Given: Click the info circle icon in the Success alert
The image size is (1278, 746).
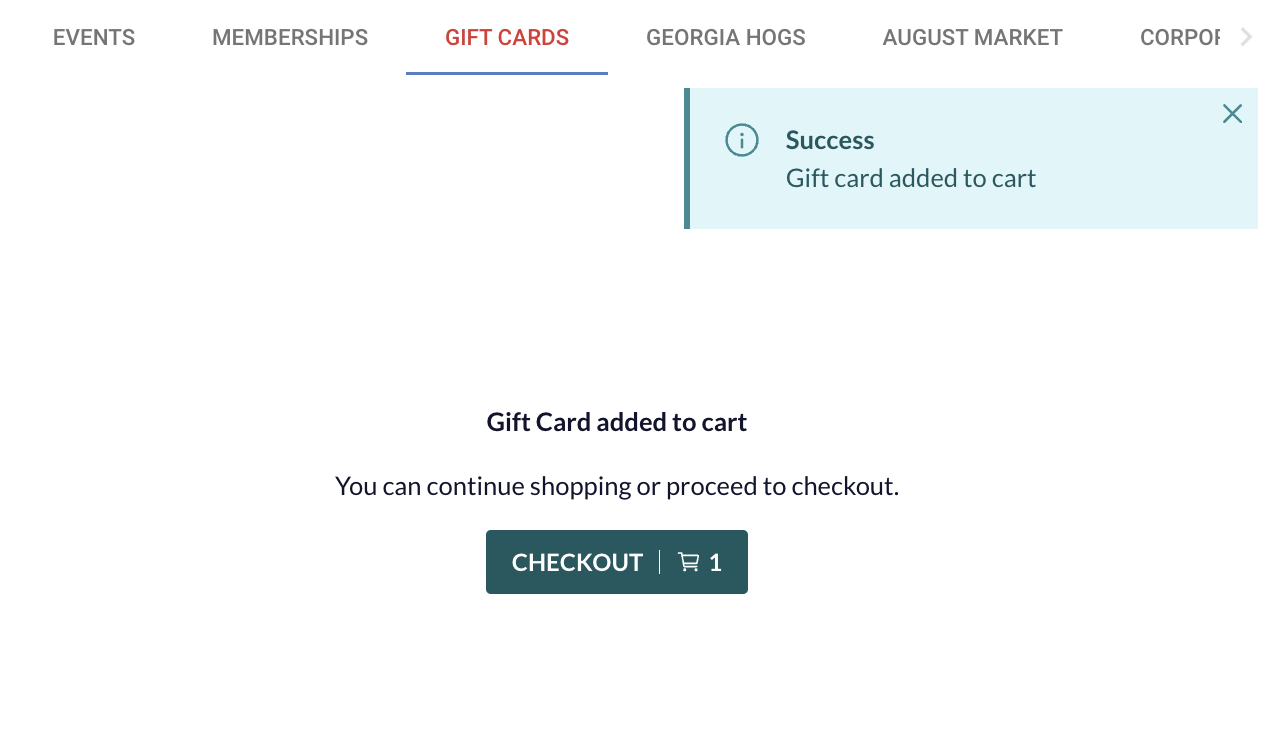Looking at the screenshot, I should point(742,140).
